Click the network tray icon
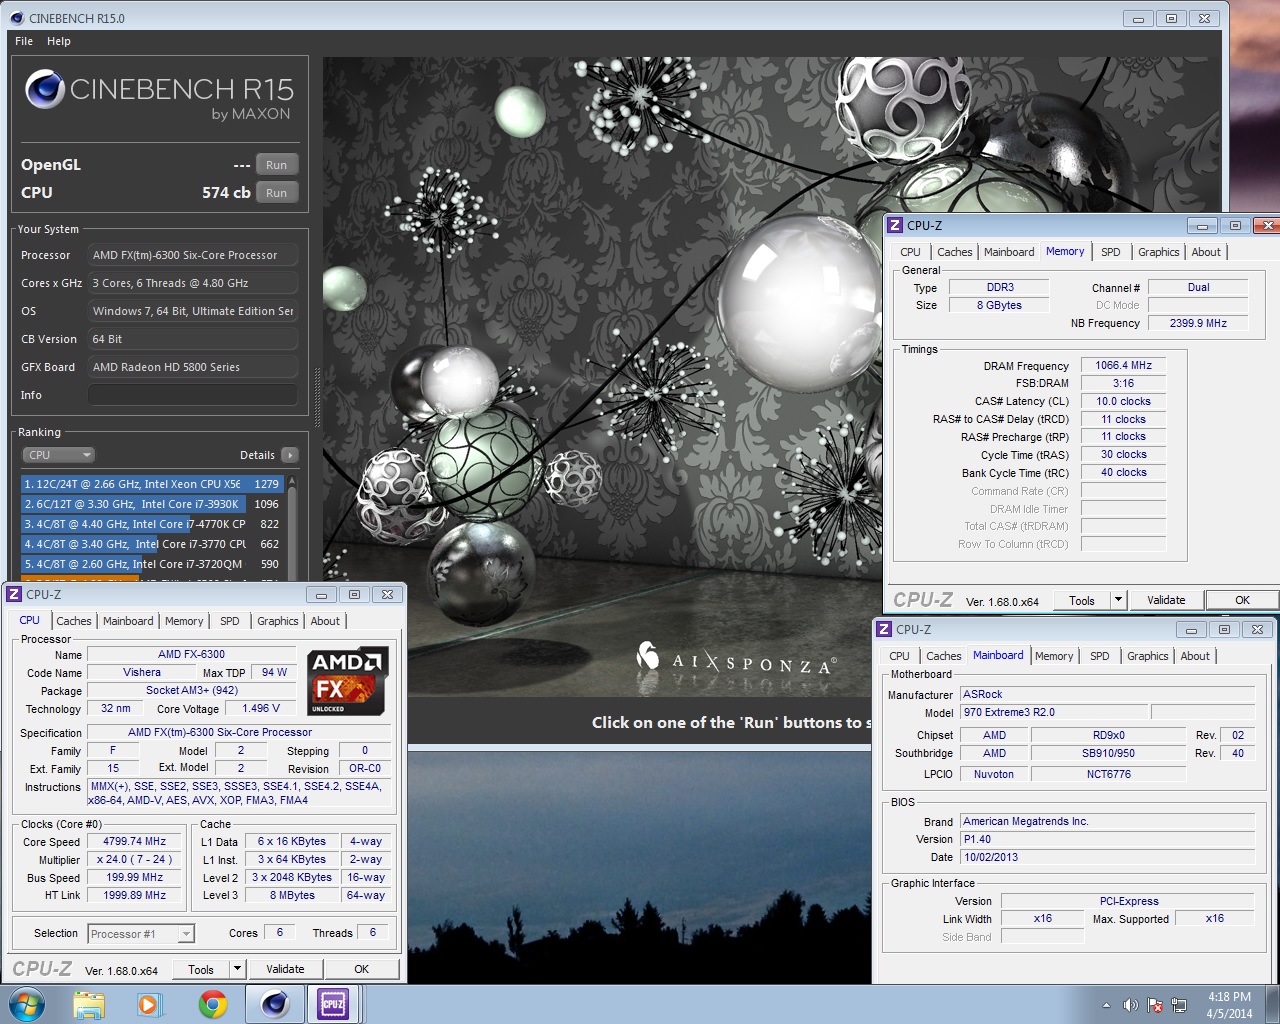 (1179, 1005)
